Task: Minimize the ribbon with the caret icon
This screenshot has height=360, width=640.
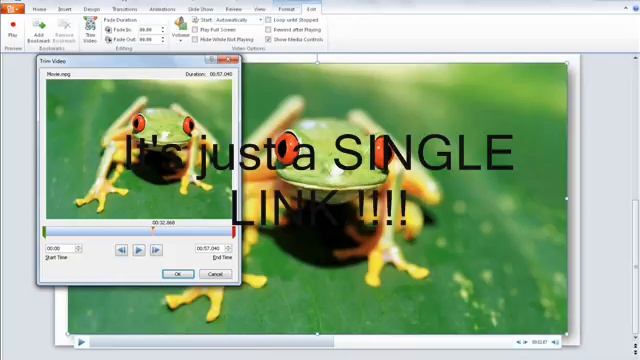Action: (x=626, y=8)
